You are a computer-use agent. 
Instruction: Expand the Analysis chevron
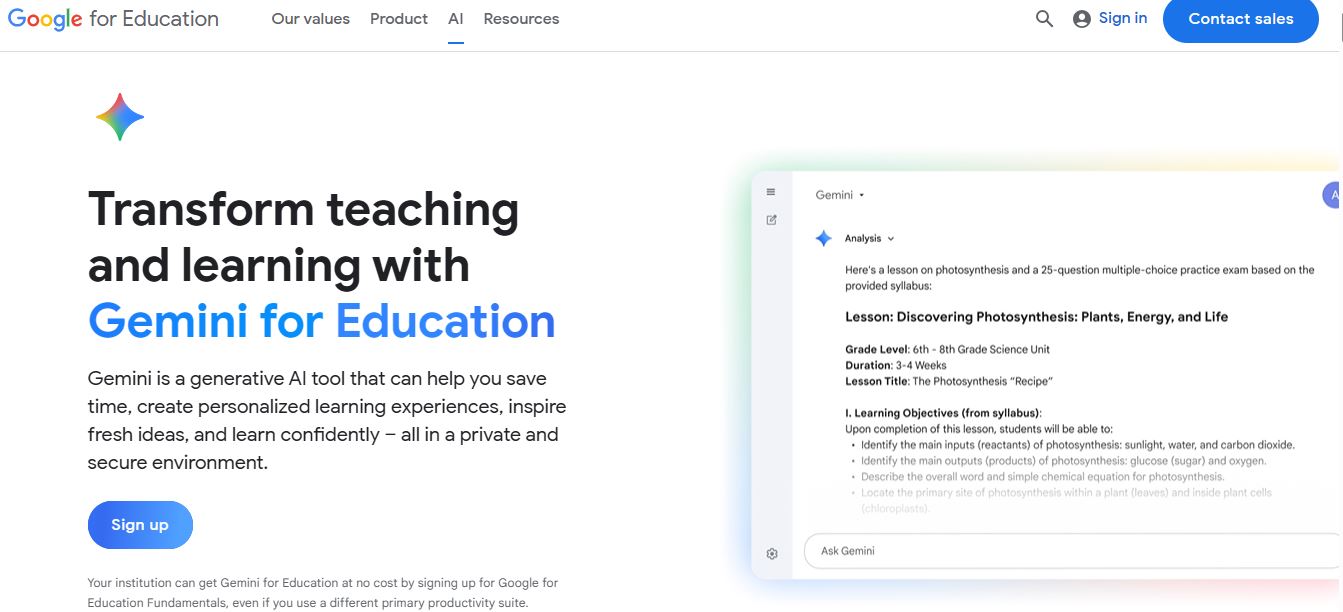point(891,239)
